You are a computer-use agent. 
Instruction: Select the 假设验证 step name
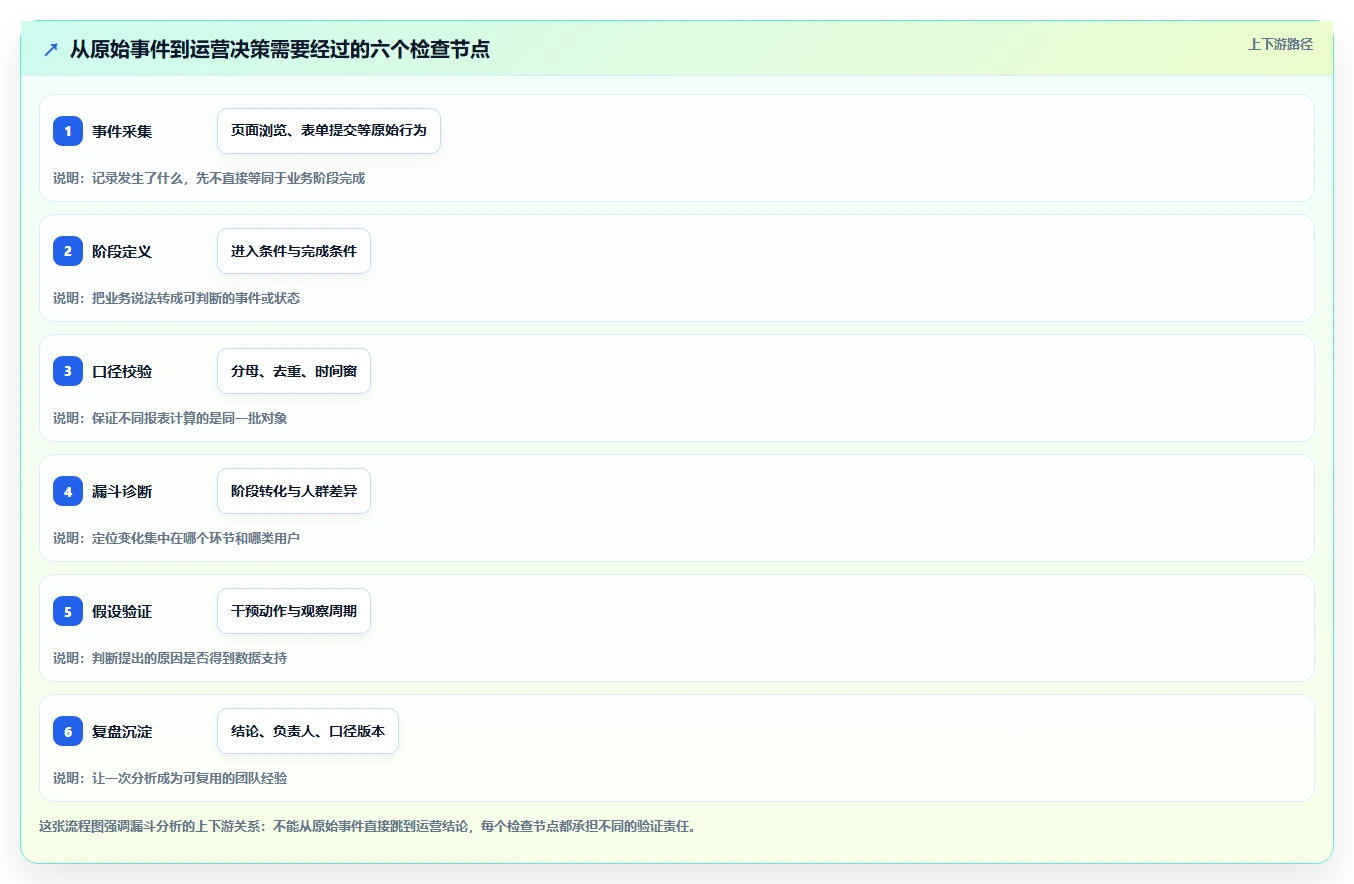pyautogui.click(x=122, y=611)
